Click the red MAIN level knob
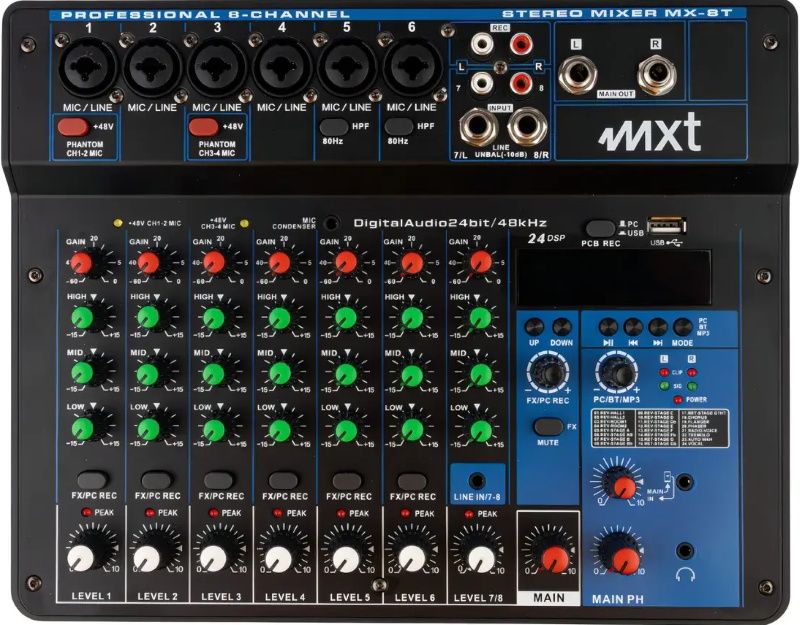Screen dimensions: 800x625 (x=555, y=560)
